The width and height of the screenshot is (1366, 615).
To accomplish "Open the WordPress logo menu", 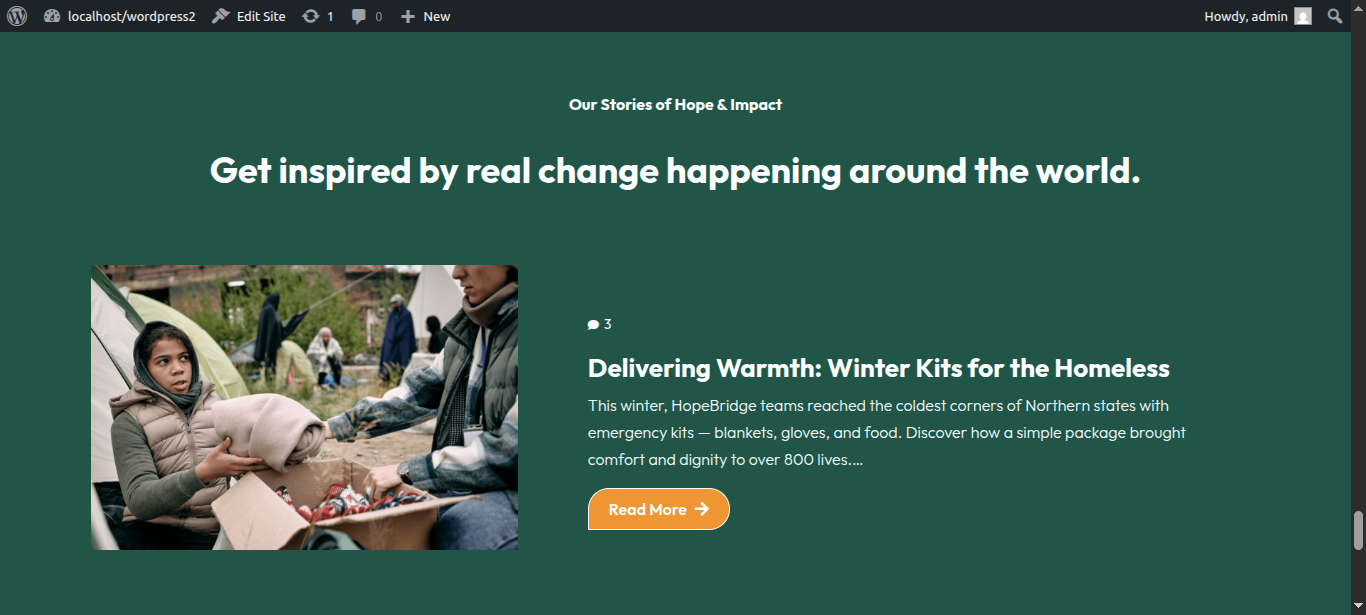I will pos(17,16).
